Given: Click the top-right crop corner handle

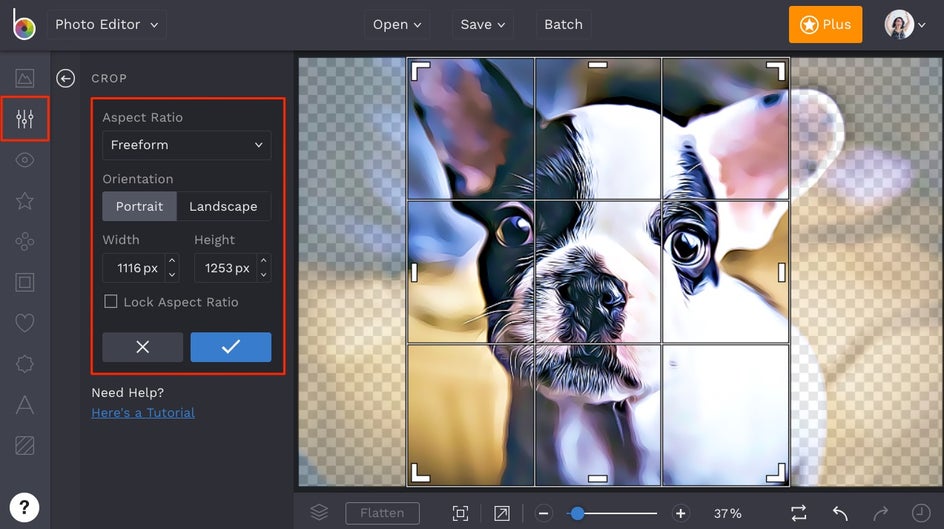Looking at the screenshot, I should pyautogui.click(x=777, y=70).
